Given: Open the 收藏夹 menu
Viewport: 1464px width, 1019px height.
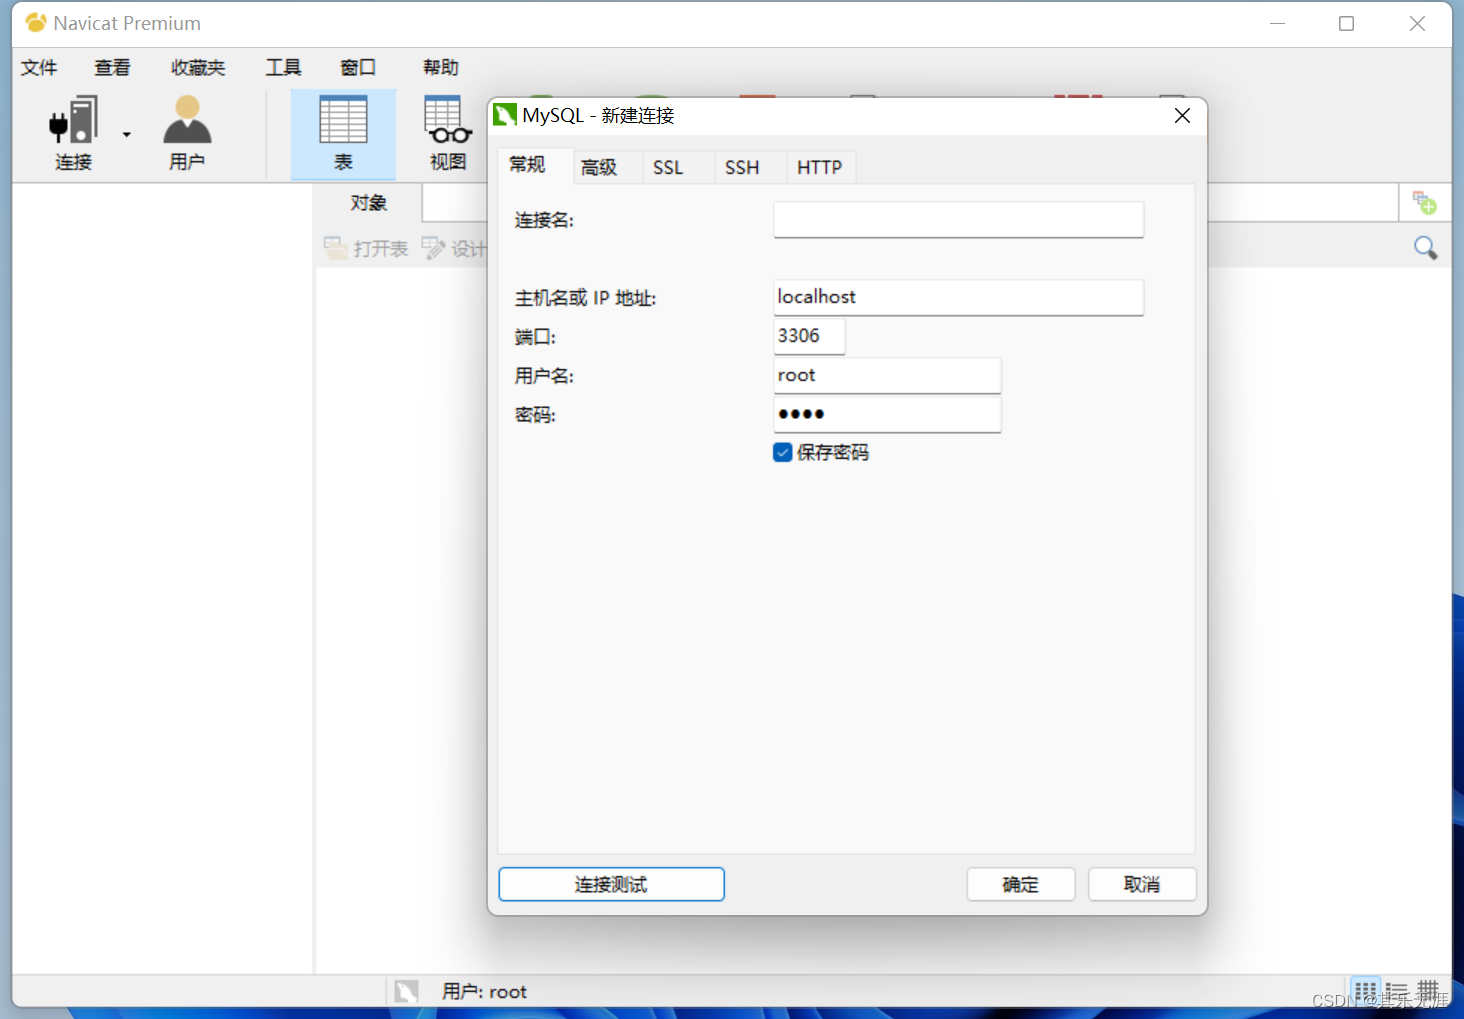Looking at the screenshot, I should (198, 67).
